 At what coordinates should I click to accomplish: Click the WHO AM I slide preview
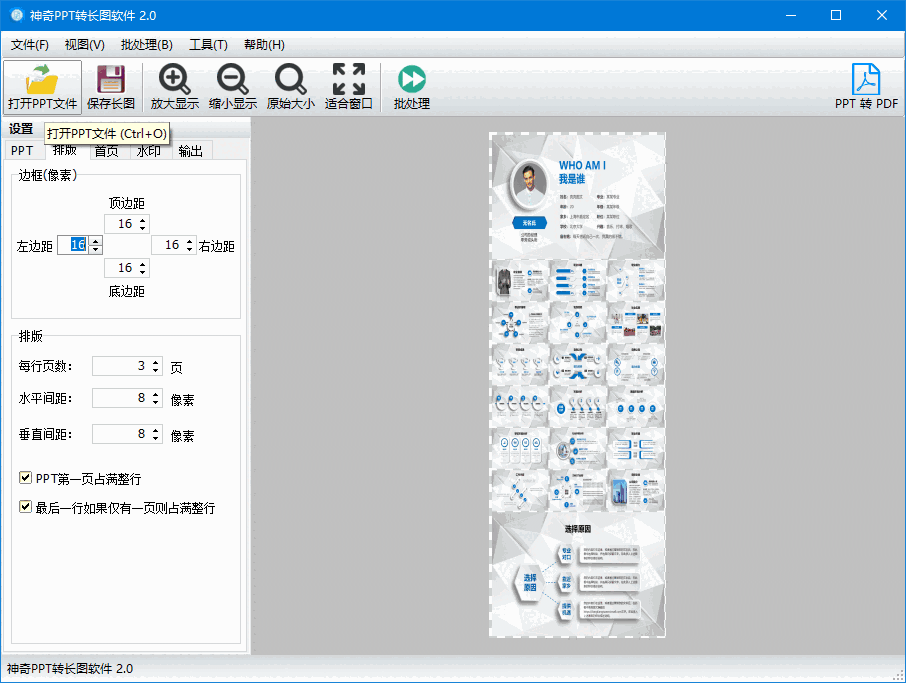577,196
